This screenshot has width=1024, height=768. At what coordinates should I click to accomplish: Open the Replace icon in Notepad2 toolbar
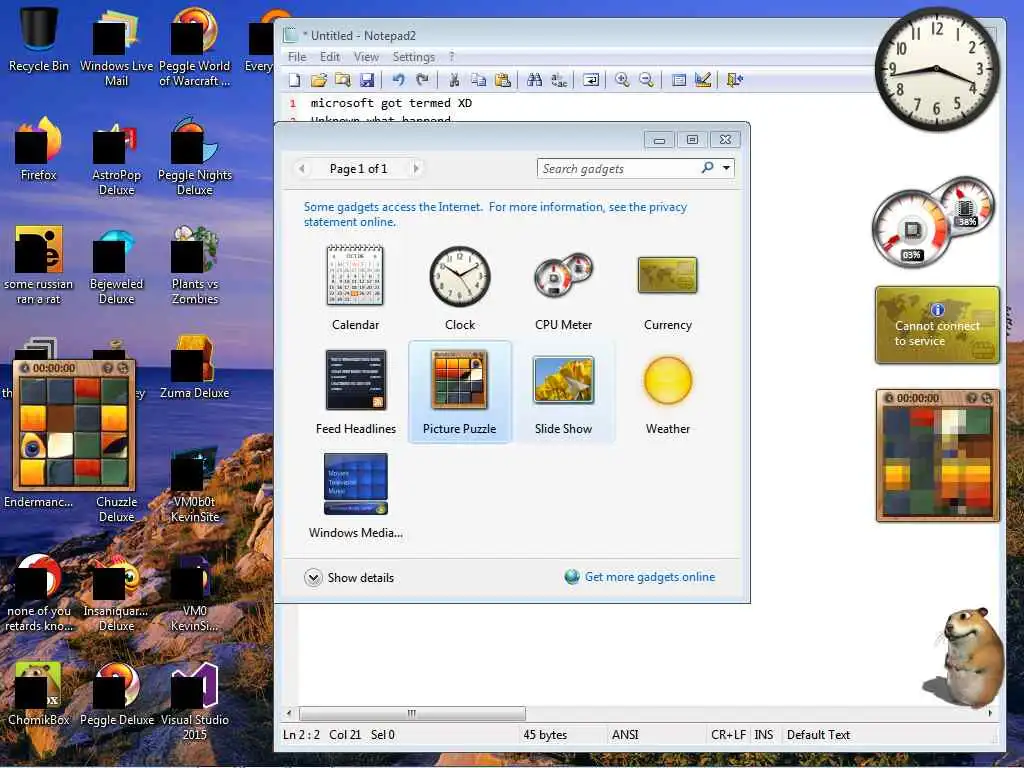pyautogui.click(x=559, y=80)
